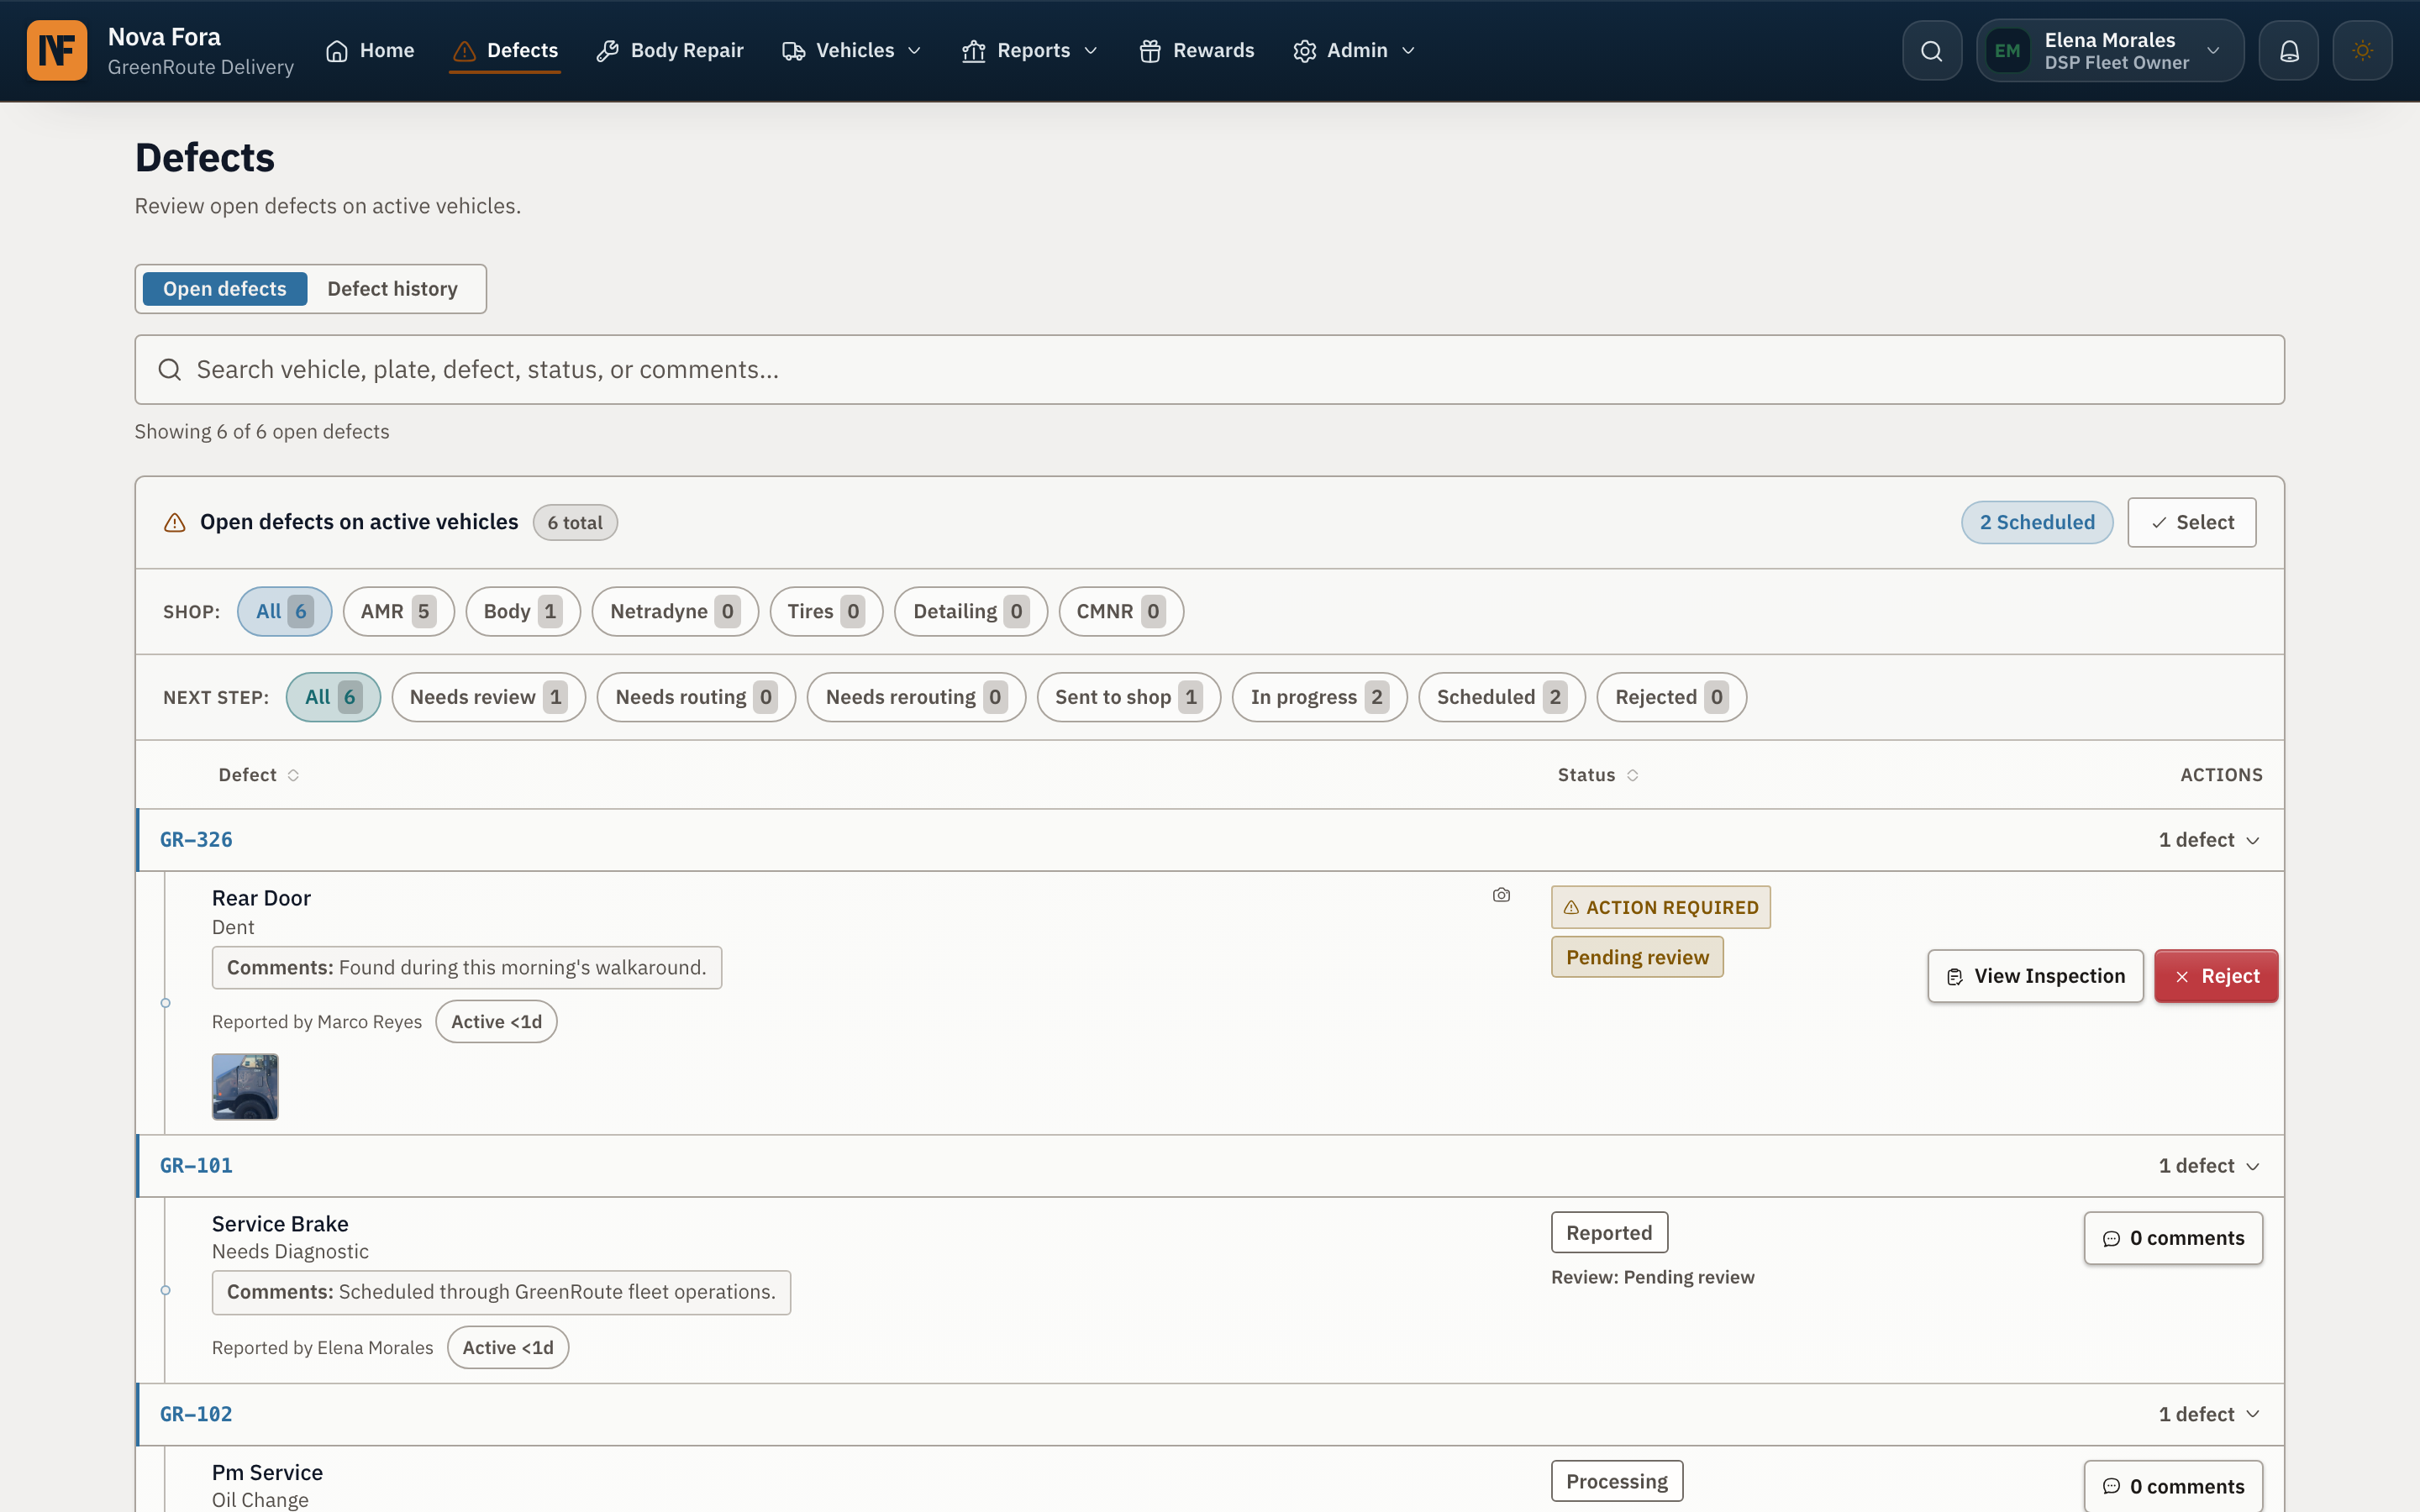Open the Defects nav item
The width and height of the screenshot is (2420, 1512).
505,50
